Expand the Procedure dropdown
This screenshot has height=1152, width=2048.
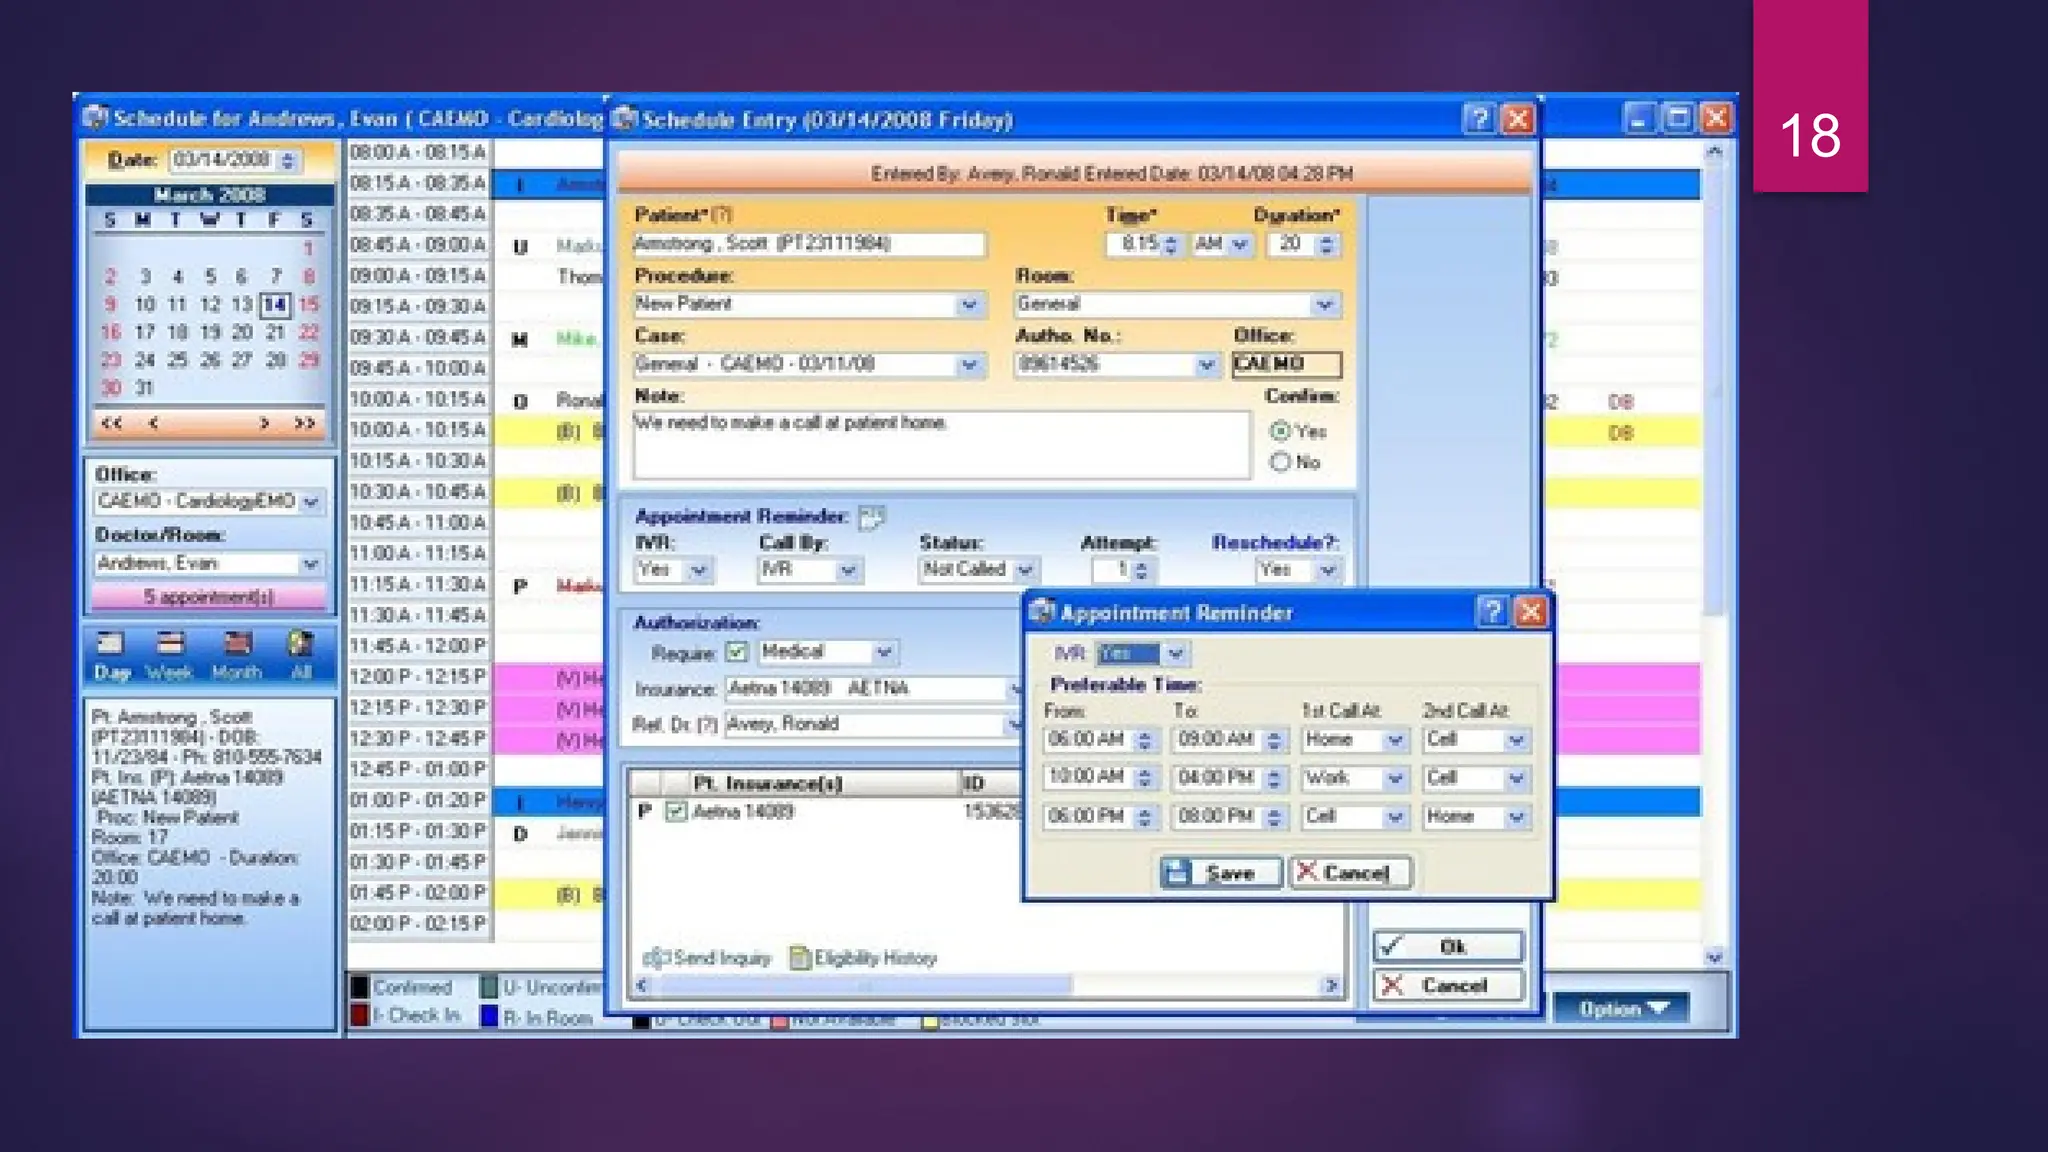[968, 305]
